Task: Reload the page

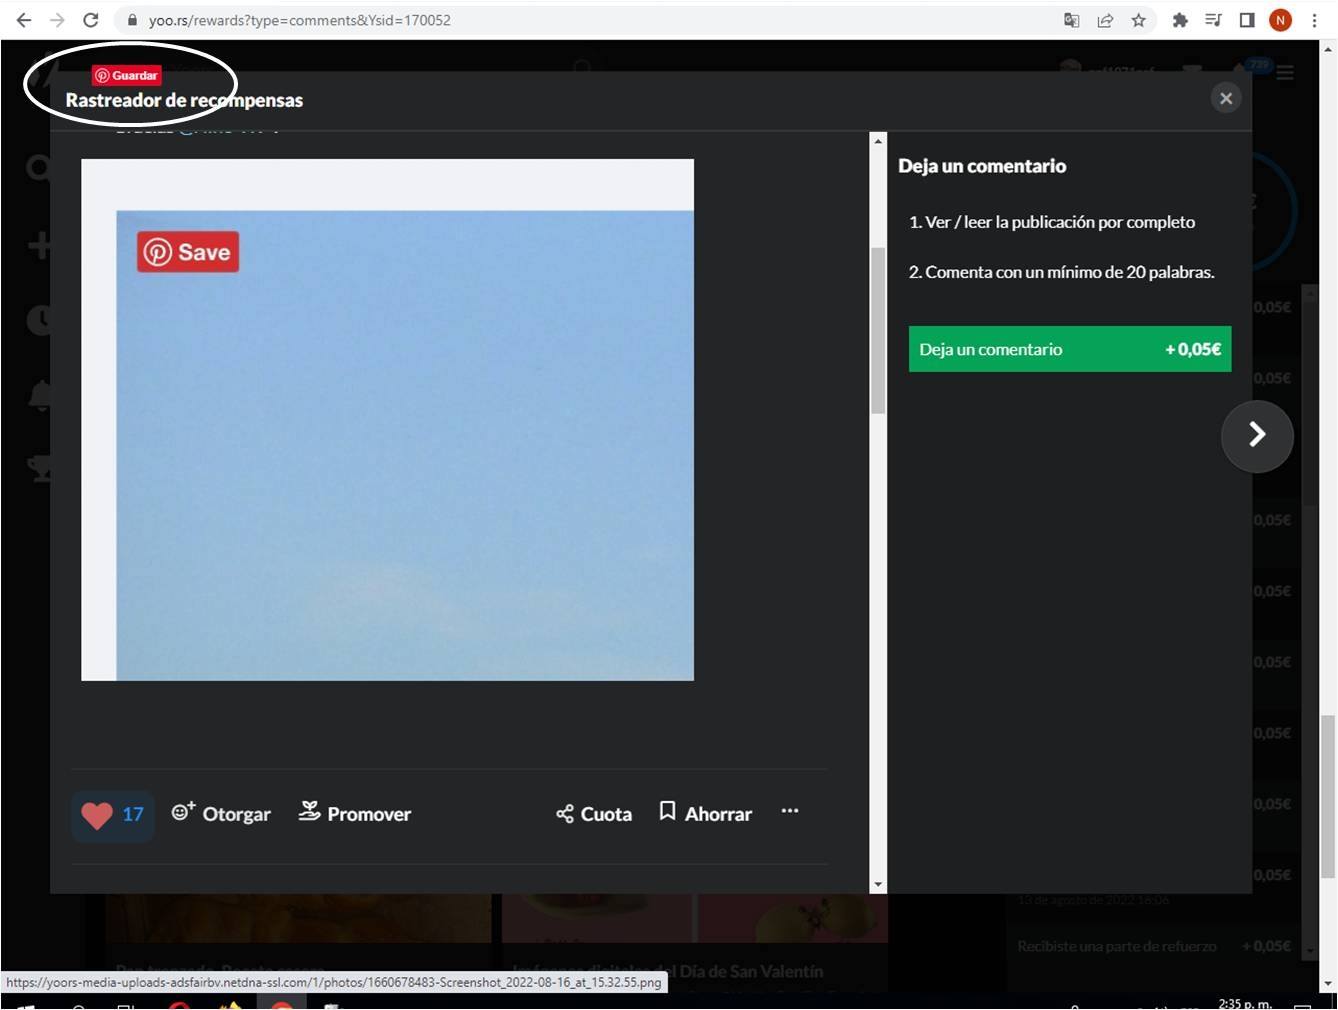Action: point(90,20)
